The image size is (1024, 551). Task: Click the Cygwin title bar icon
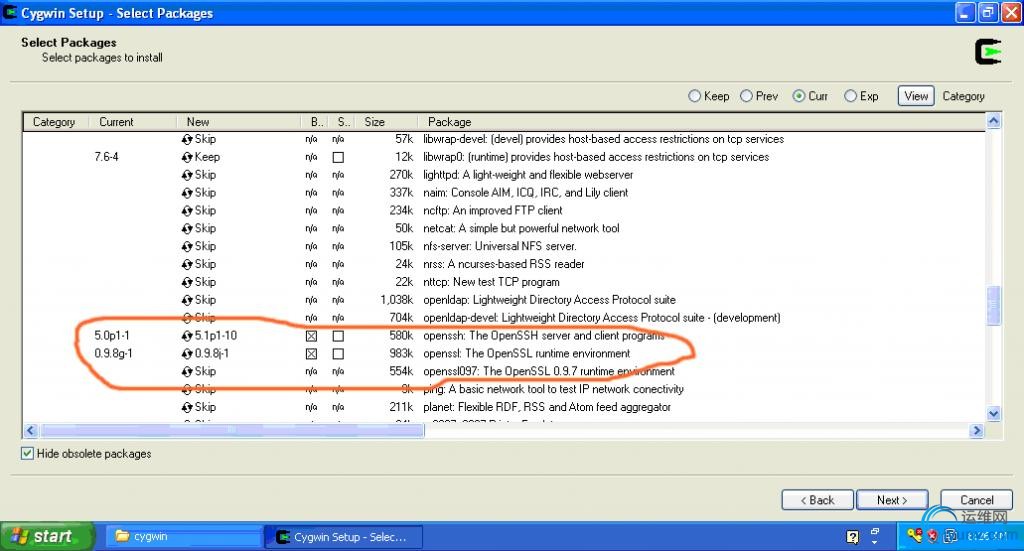point(10,12)
